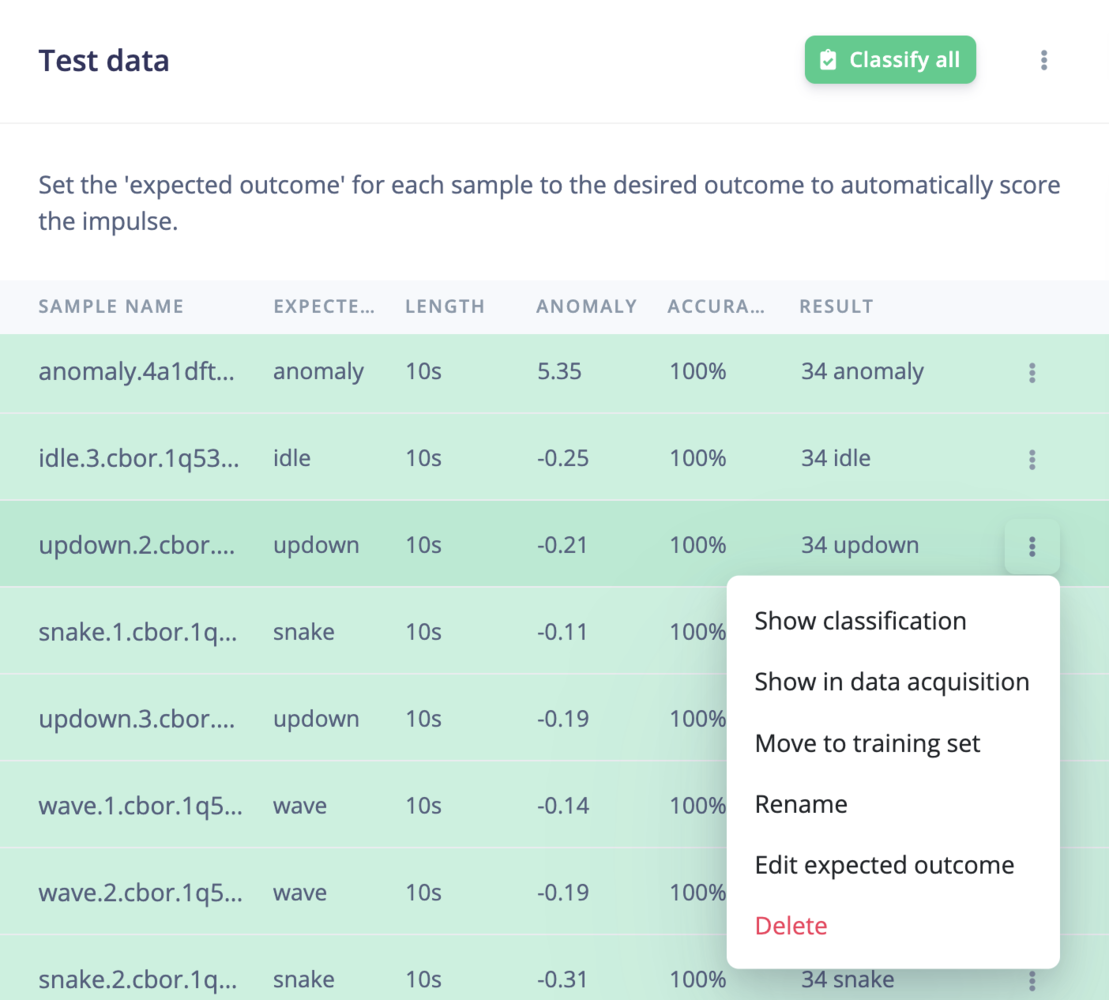Click the Sample Name column header
The height and width of the screenshot is (1000, 1109).
click(111, 307)
